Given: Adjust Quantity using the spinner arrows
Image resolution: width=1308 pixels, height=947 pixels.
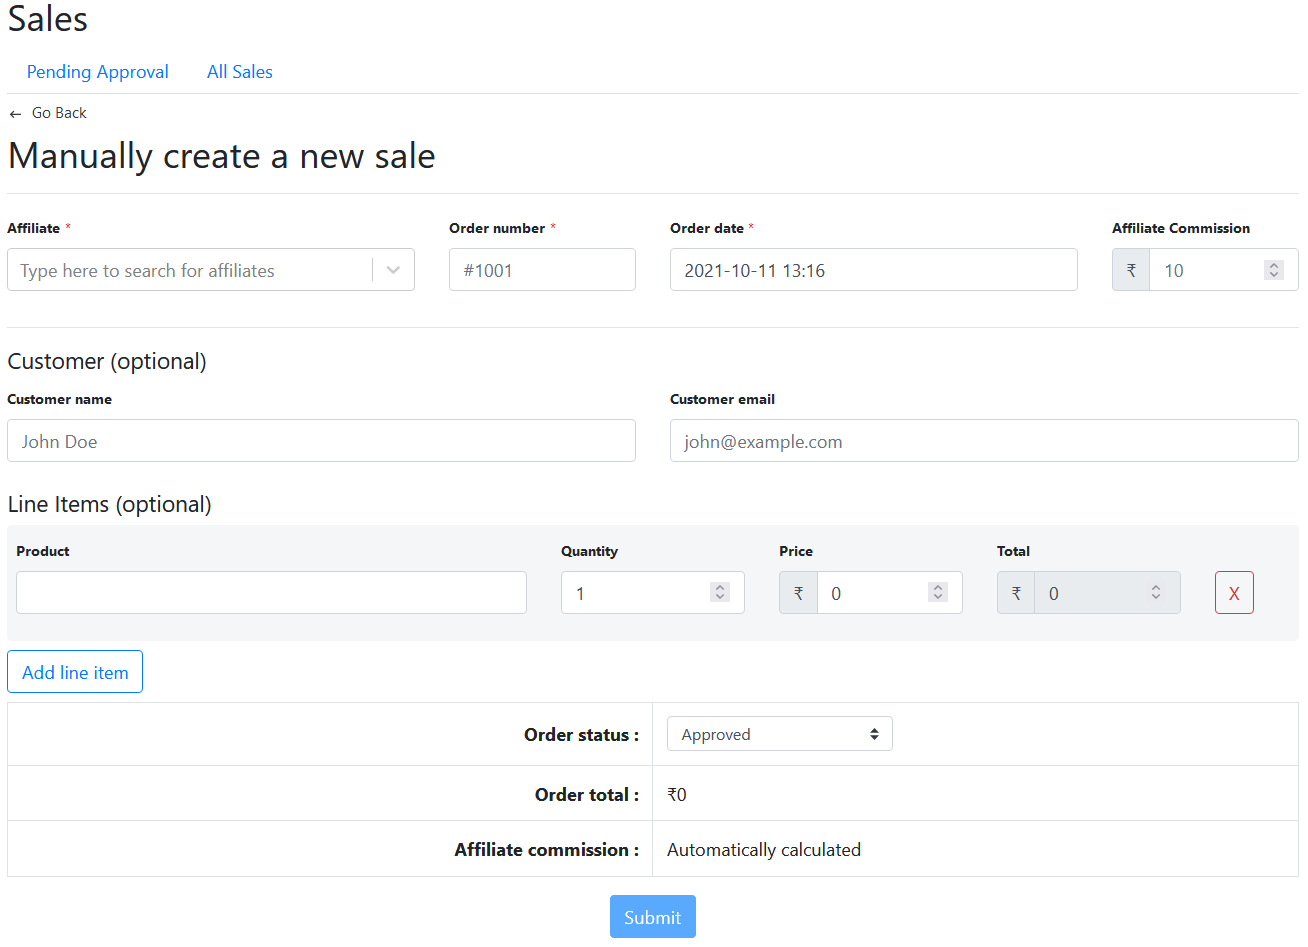Looking at the screenshot, I should 719,592.
